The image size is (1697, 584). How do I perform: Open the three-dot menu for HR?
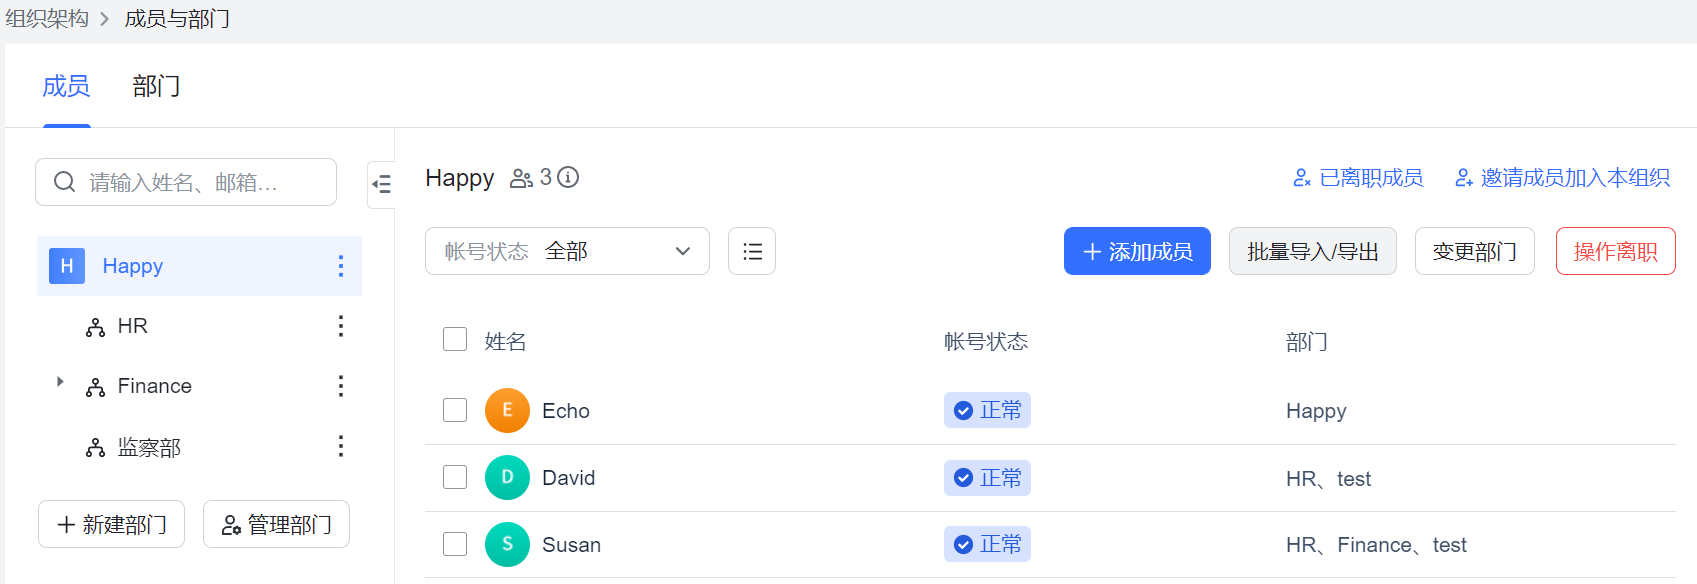(341, 326)
